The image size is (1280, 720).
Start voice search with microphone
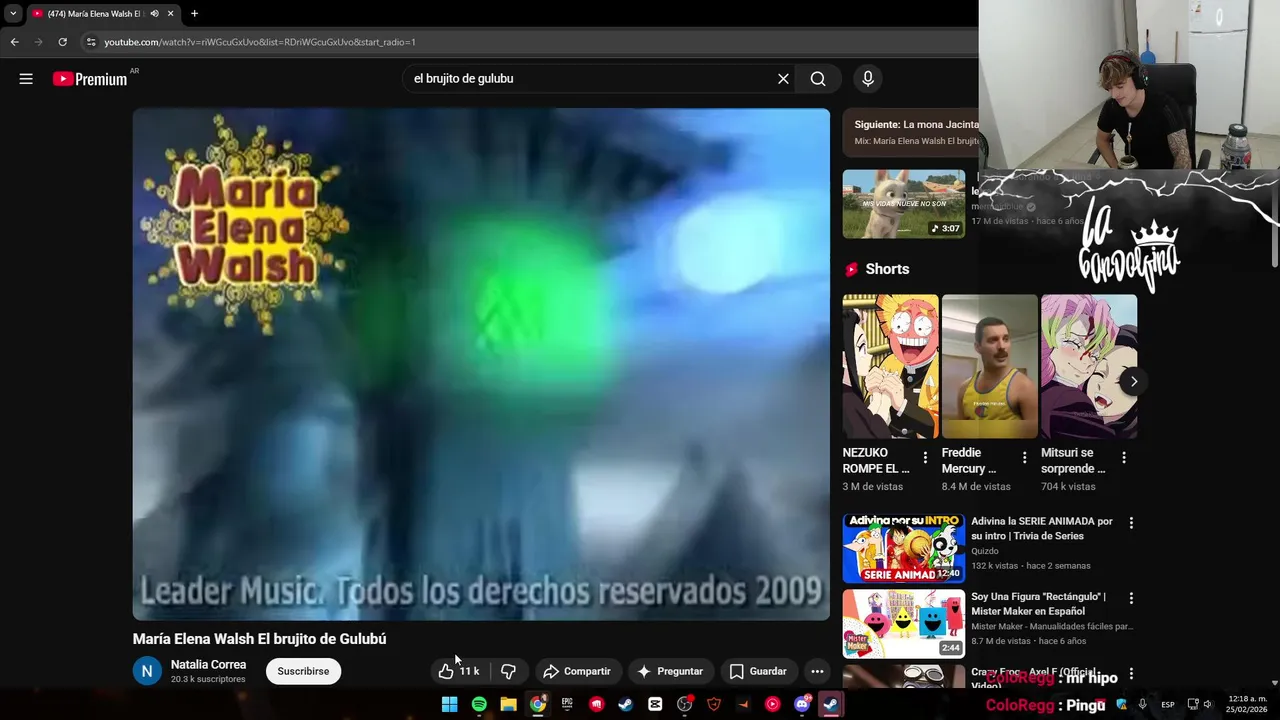pyautogui.click(x=867, y=79)
